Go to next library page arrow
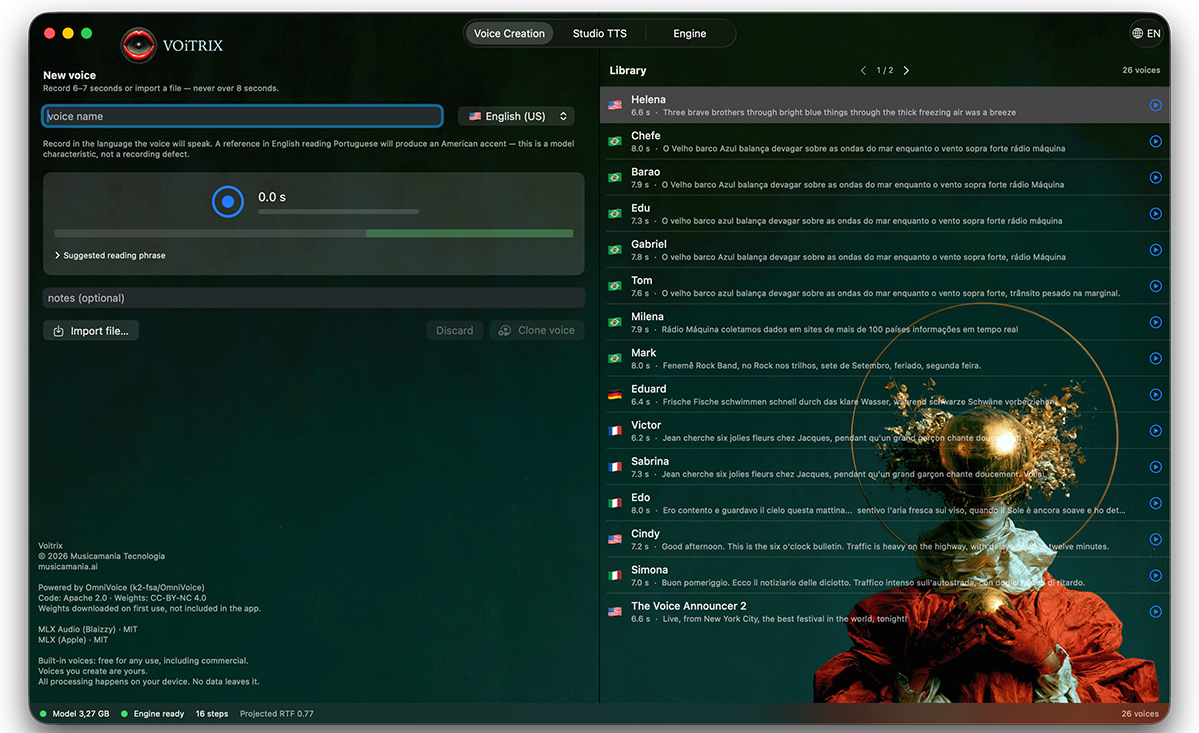The width and height of the screenshot is (1199, 733). (906, 70)
